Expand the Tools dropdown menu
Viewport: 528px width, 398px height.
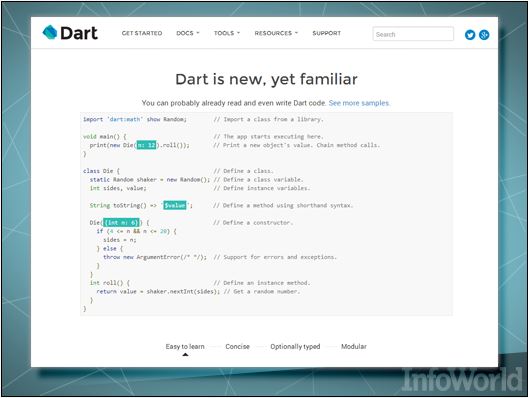click(x=227, y=33)
